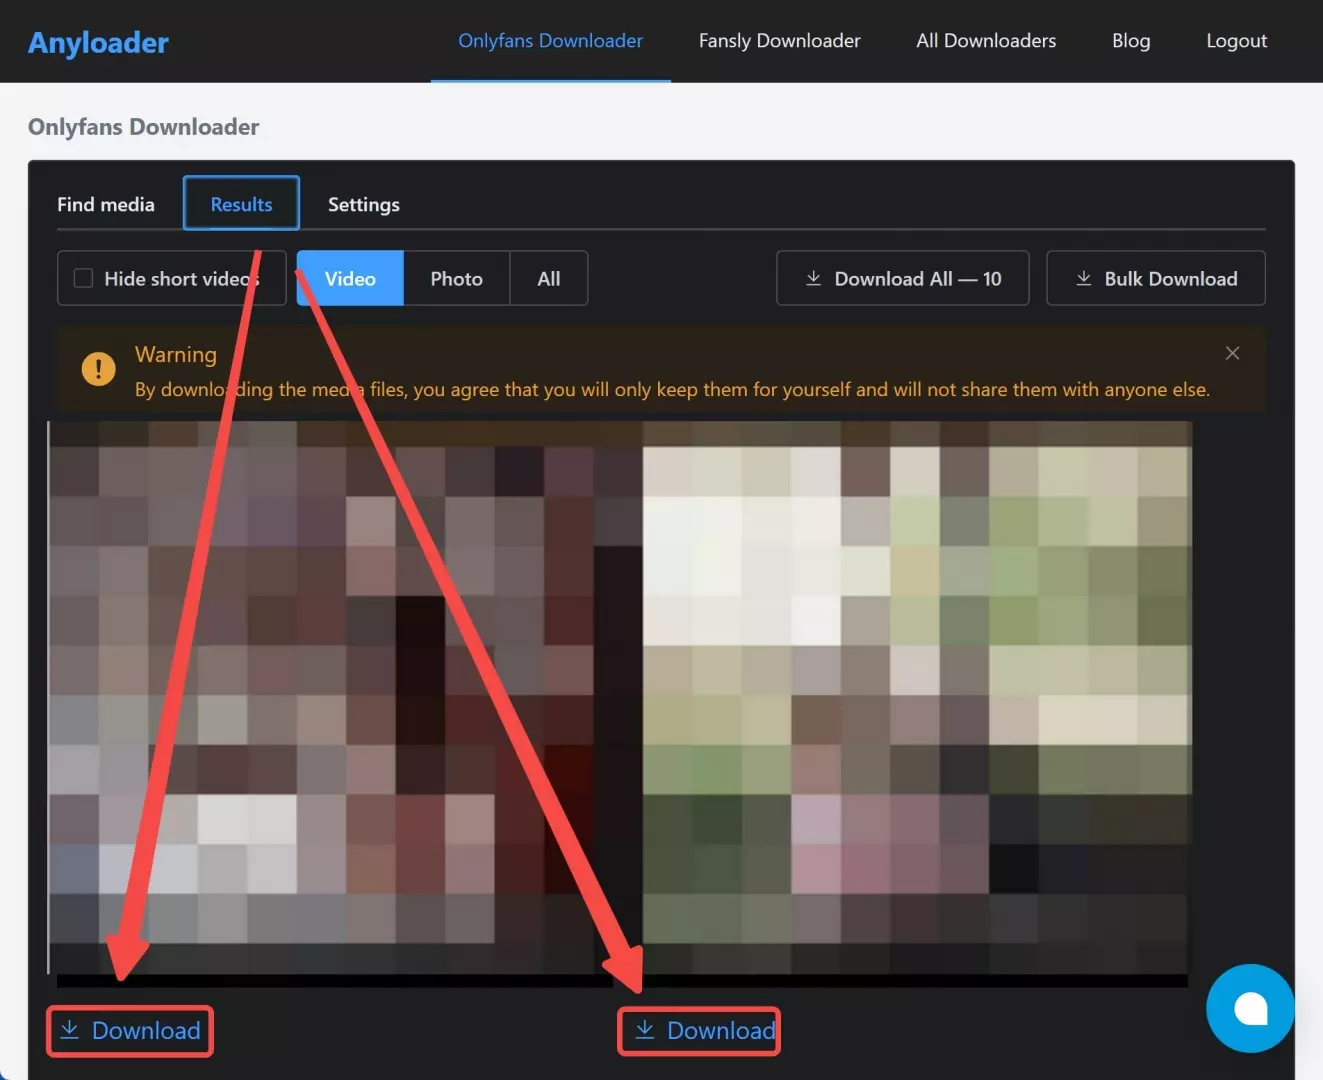Viewport: 1323px width, 1080px height.
Task: Click the Bulk Download button
Action: (1155, 278)
